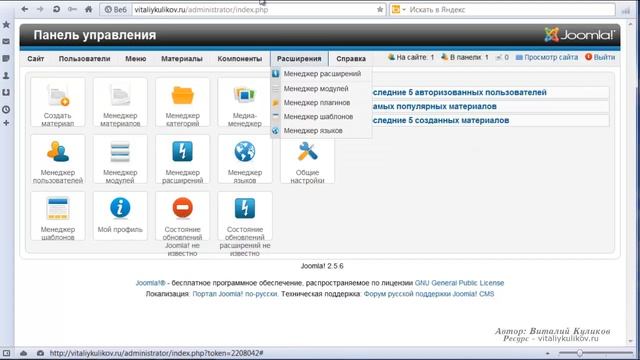Open the Создать материал icon

tap(58, 102)
